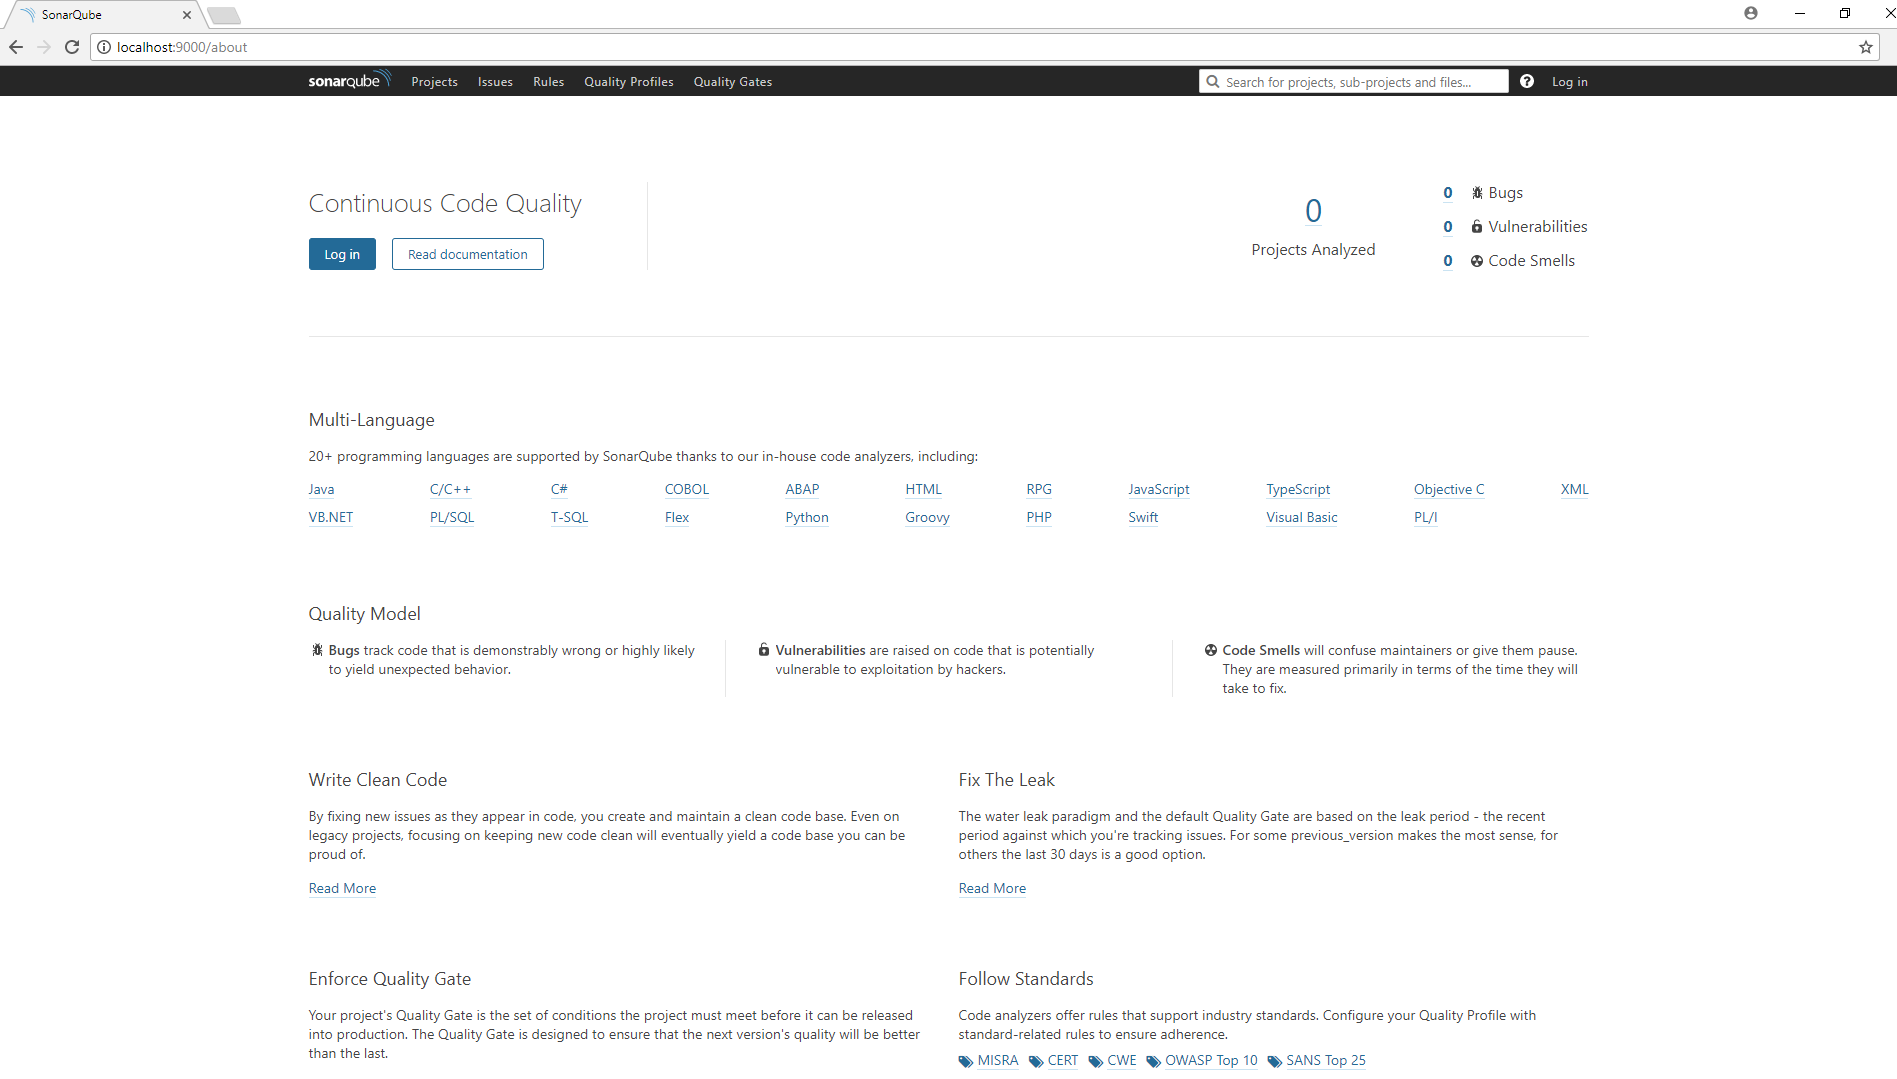This screenshot has height=1079, width=1897.
Task: Read More under Write Clean Code
Action: tap(342, 888)
